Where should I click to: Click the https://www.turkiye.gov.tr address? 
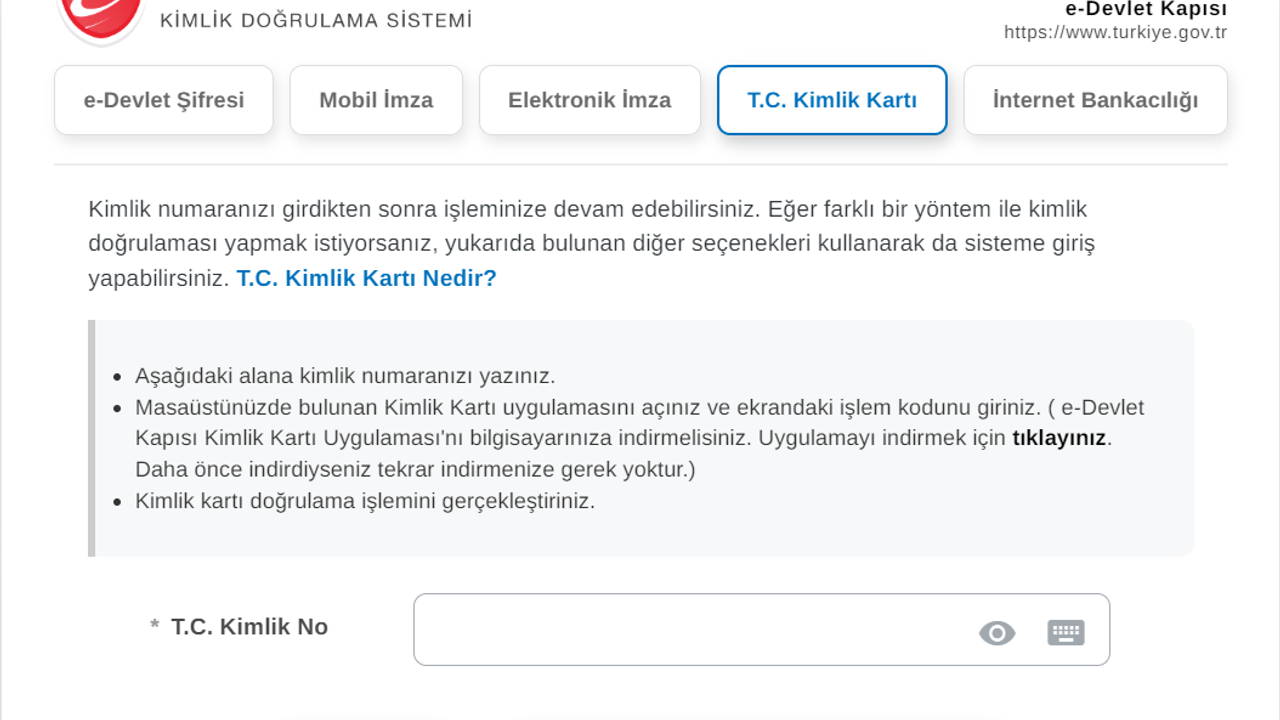pyautogui.click(x=1115, y=32)
